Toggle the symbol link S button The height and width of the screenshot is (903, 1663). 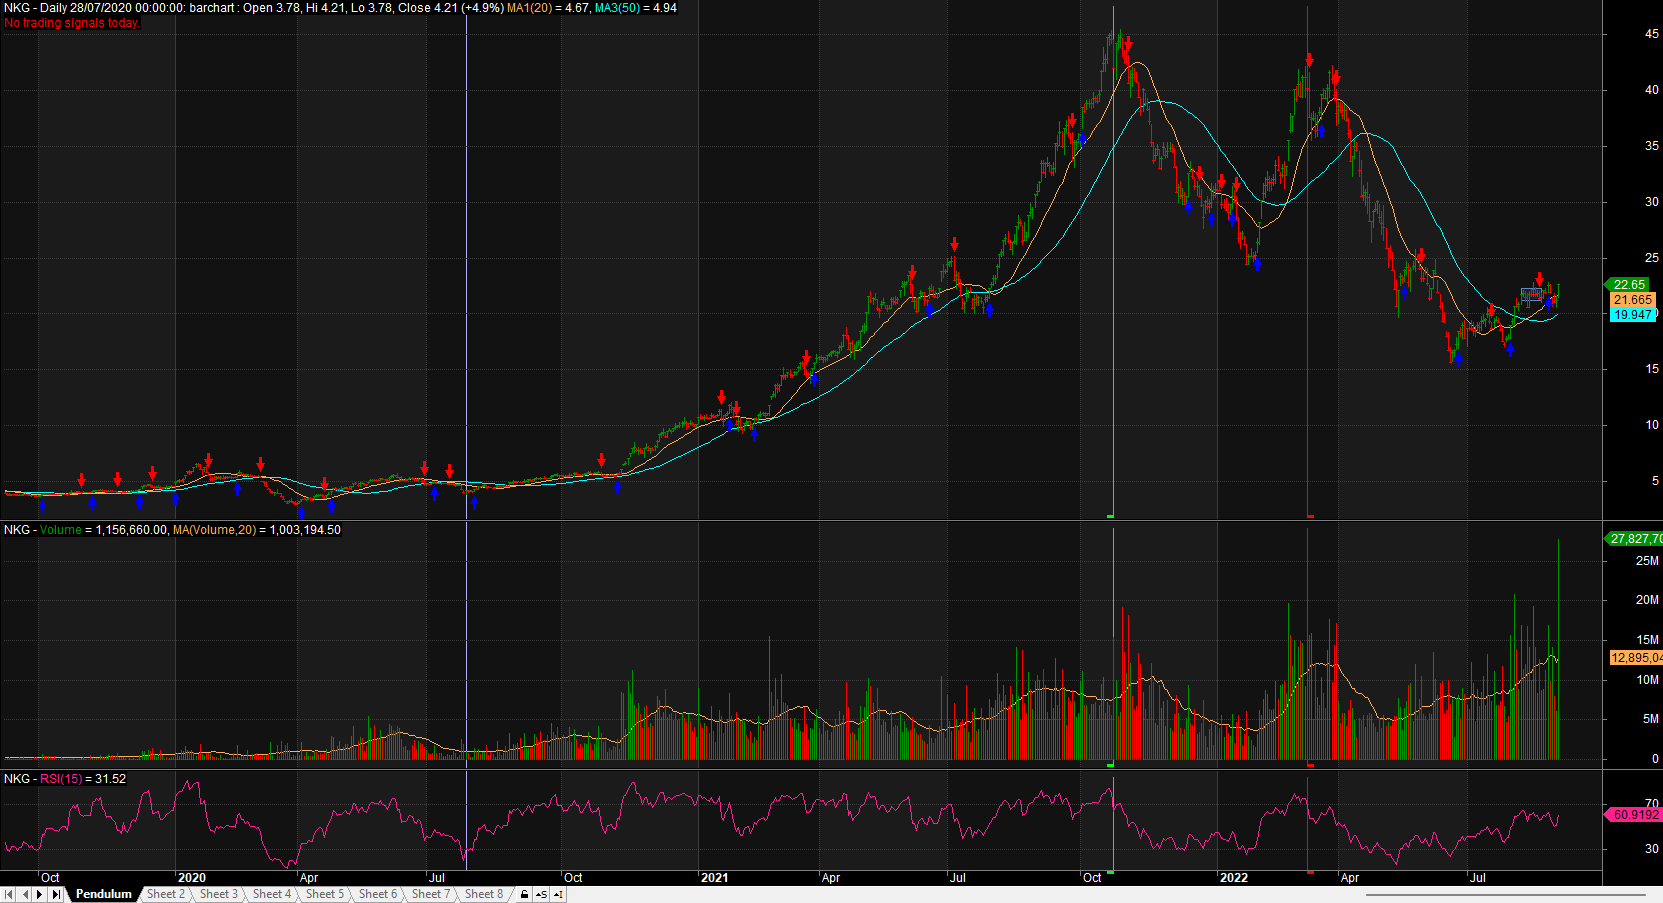point(541,894)
